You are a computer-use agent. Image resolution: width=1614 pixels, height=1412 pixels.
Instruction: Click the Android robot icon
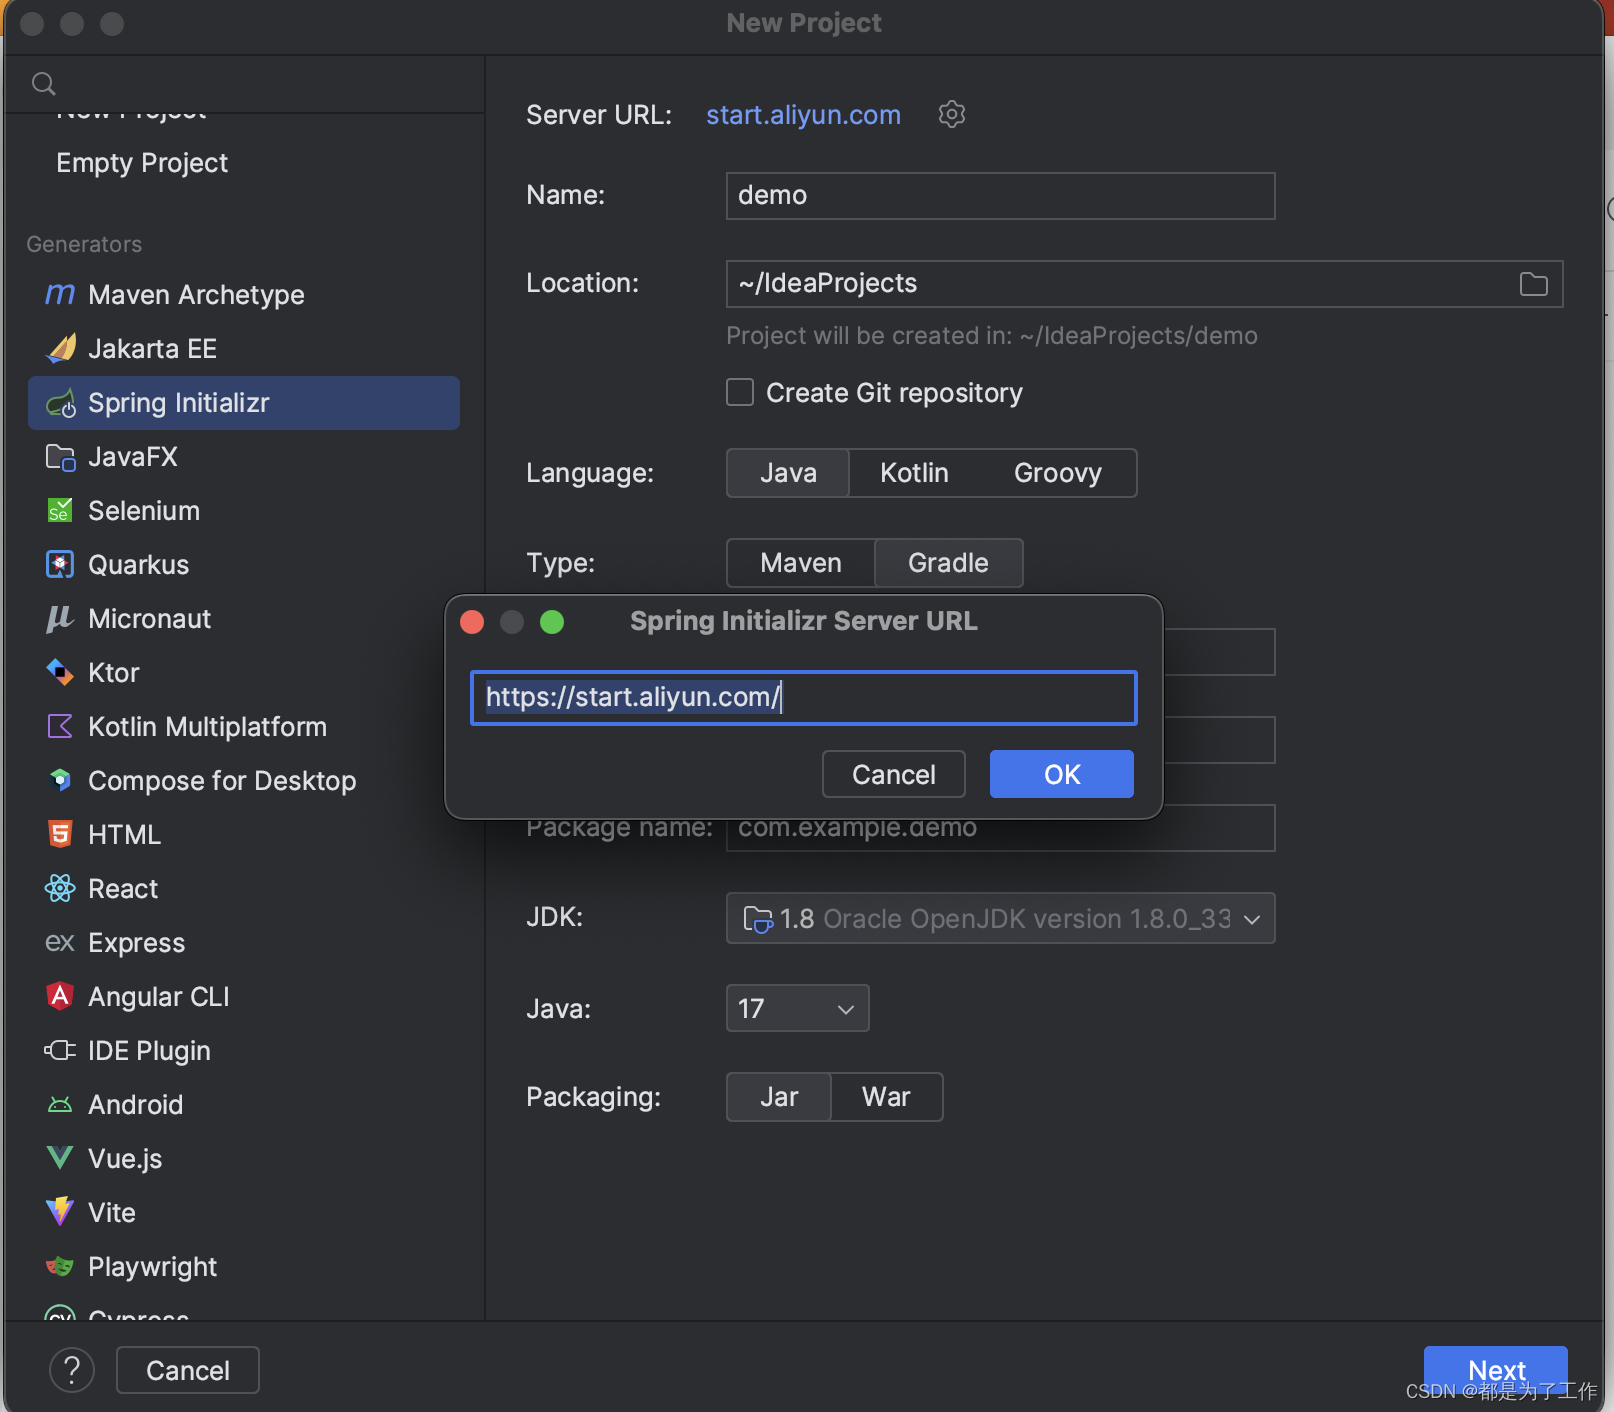pyautogui.click(x=60, y=1105)
